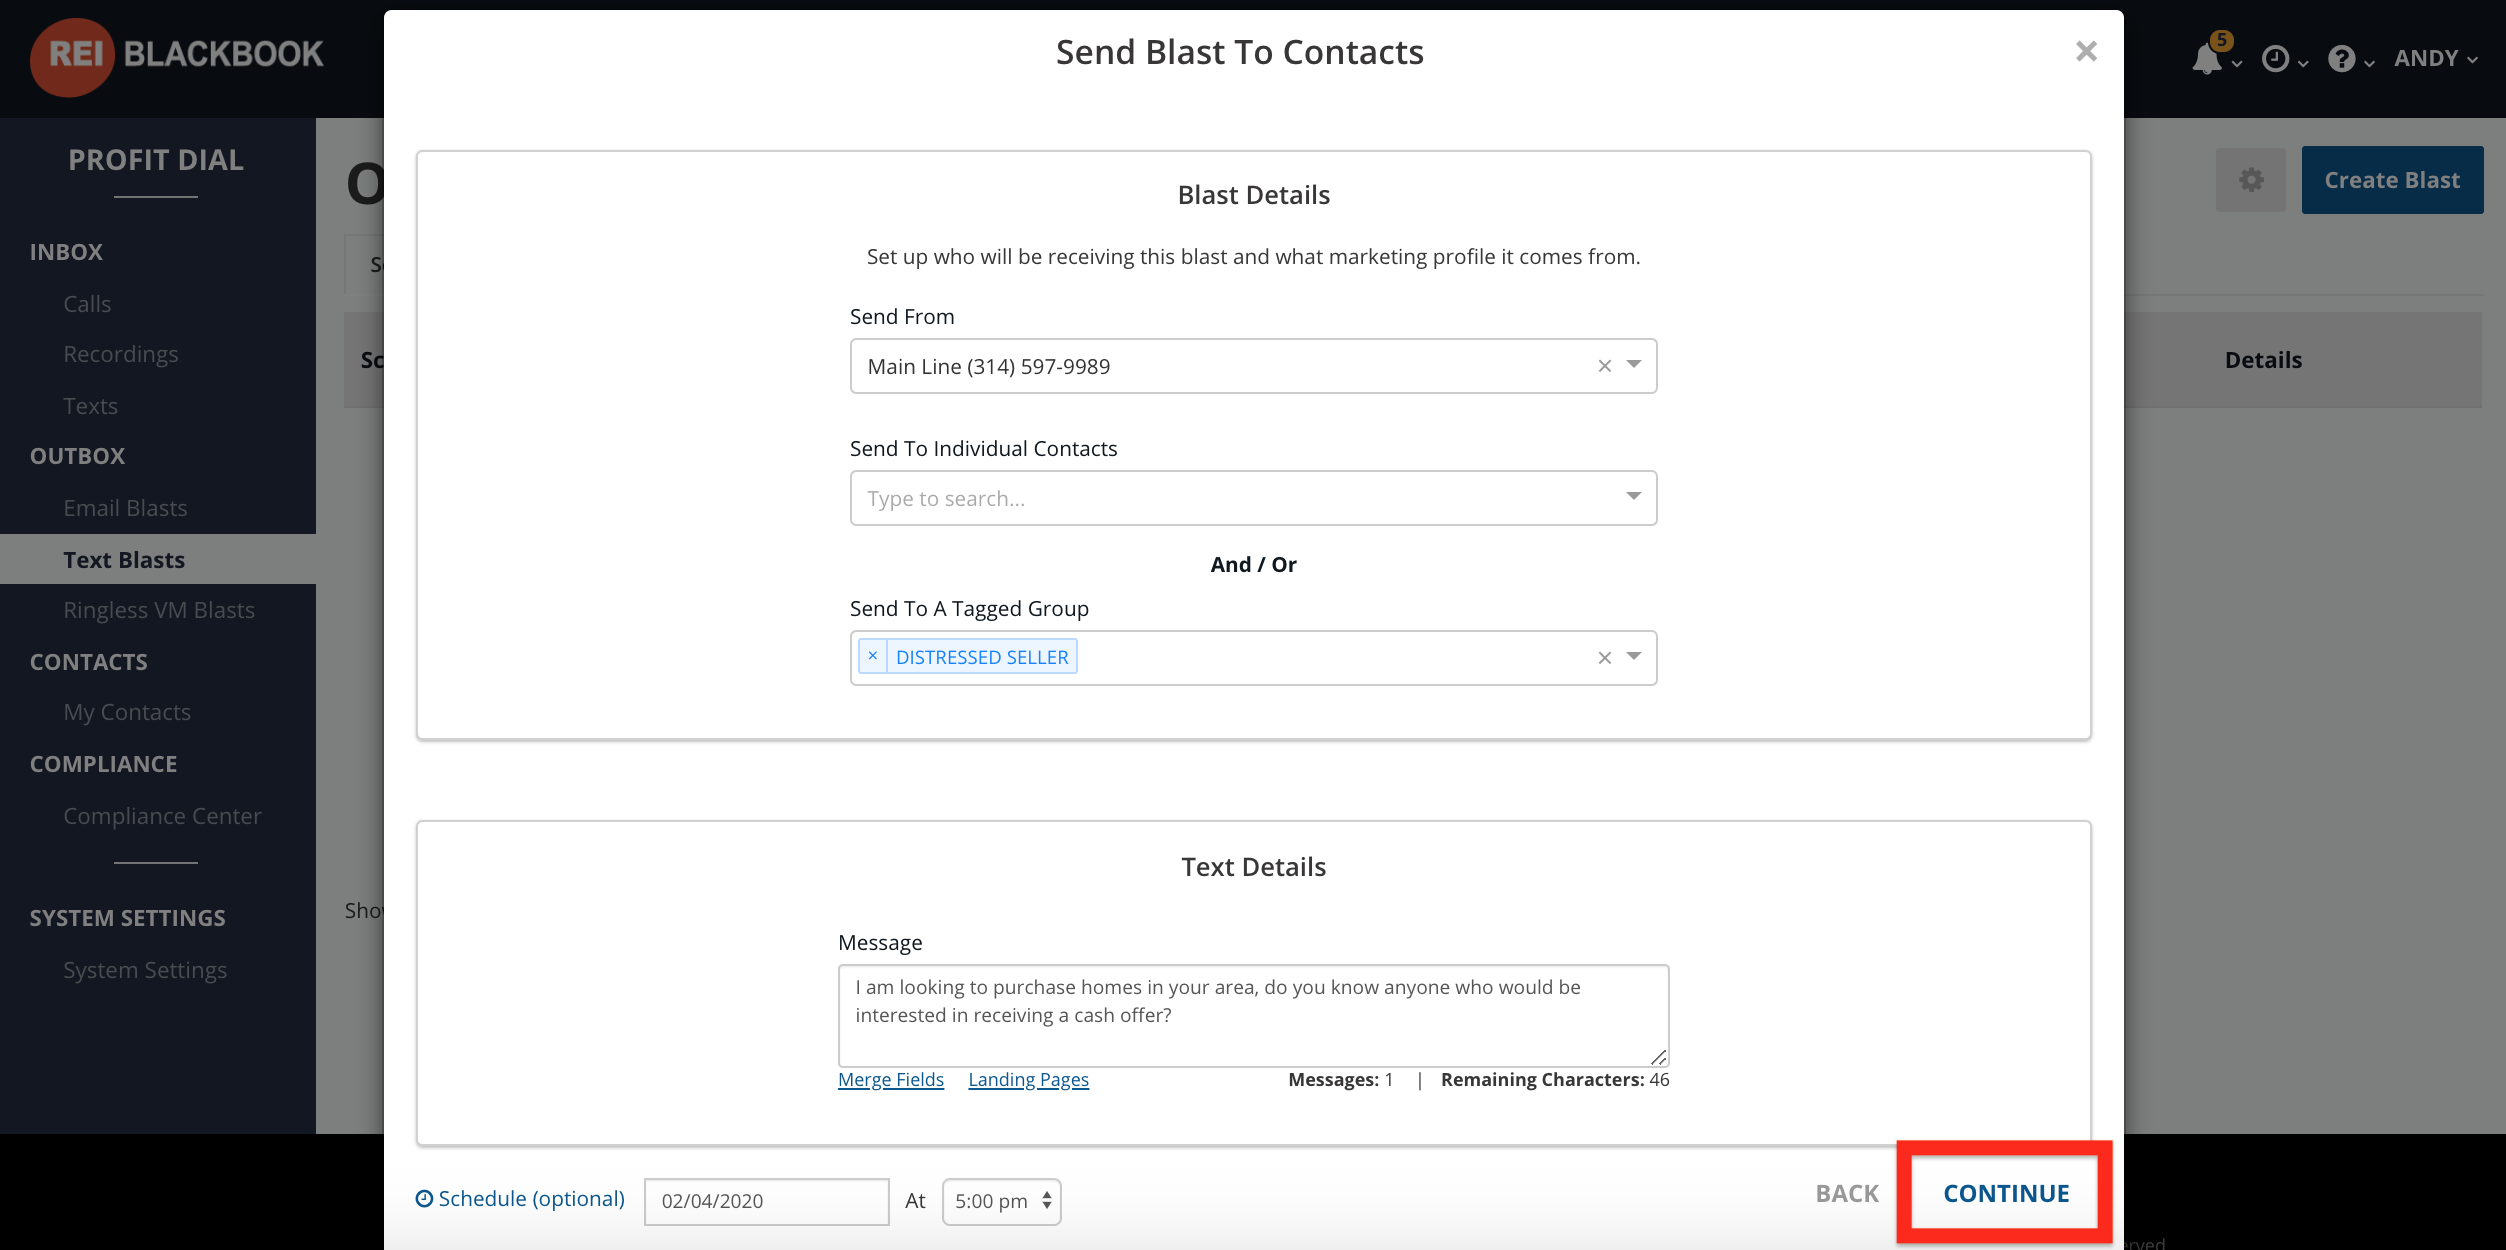Click the REI Blackbook logo

coord(177,56)
